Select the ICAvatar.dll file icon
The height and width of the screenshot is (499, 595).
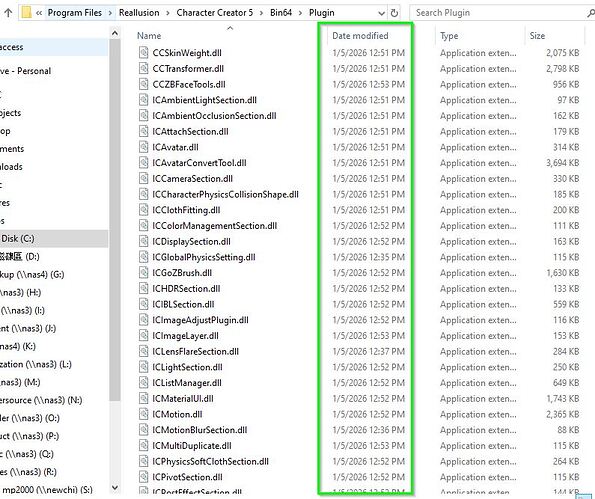pyautogui.click(x=143, y=147)
